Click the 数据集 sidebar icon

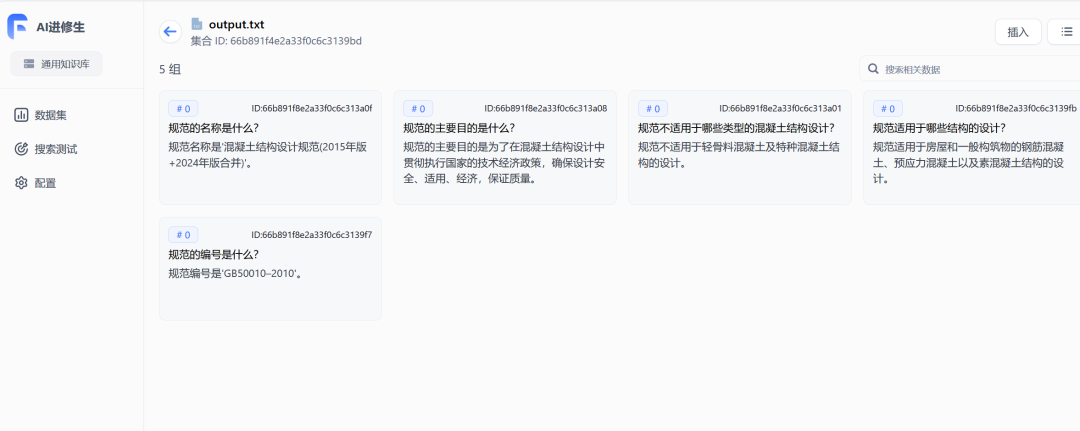(x=21, y=115)
